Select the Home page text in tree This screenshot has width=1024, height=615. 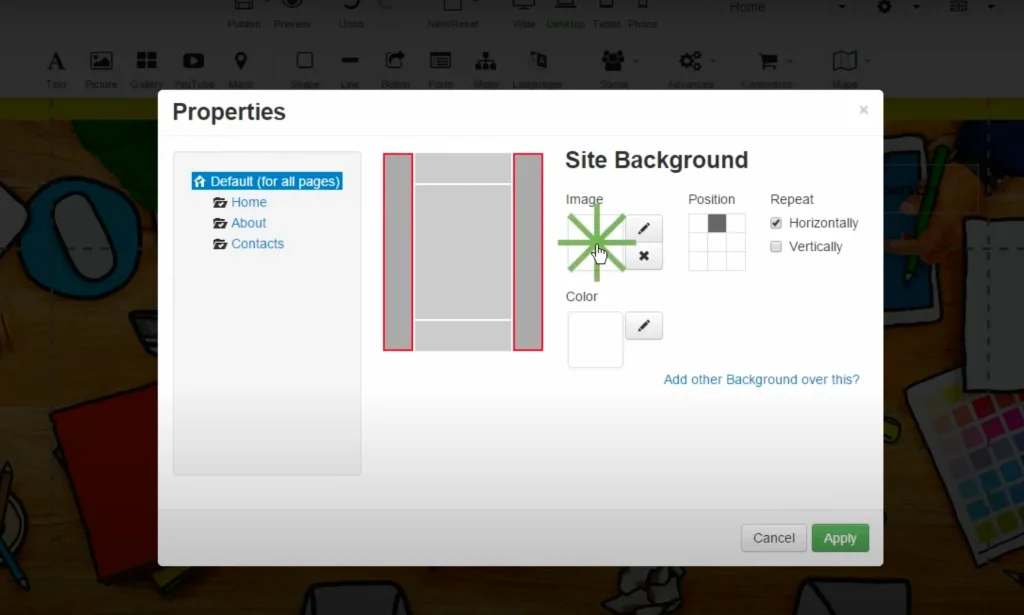249,202
